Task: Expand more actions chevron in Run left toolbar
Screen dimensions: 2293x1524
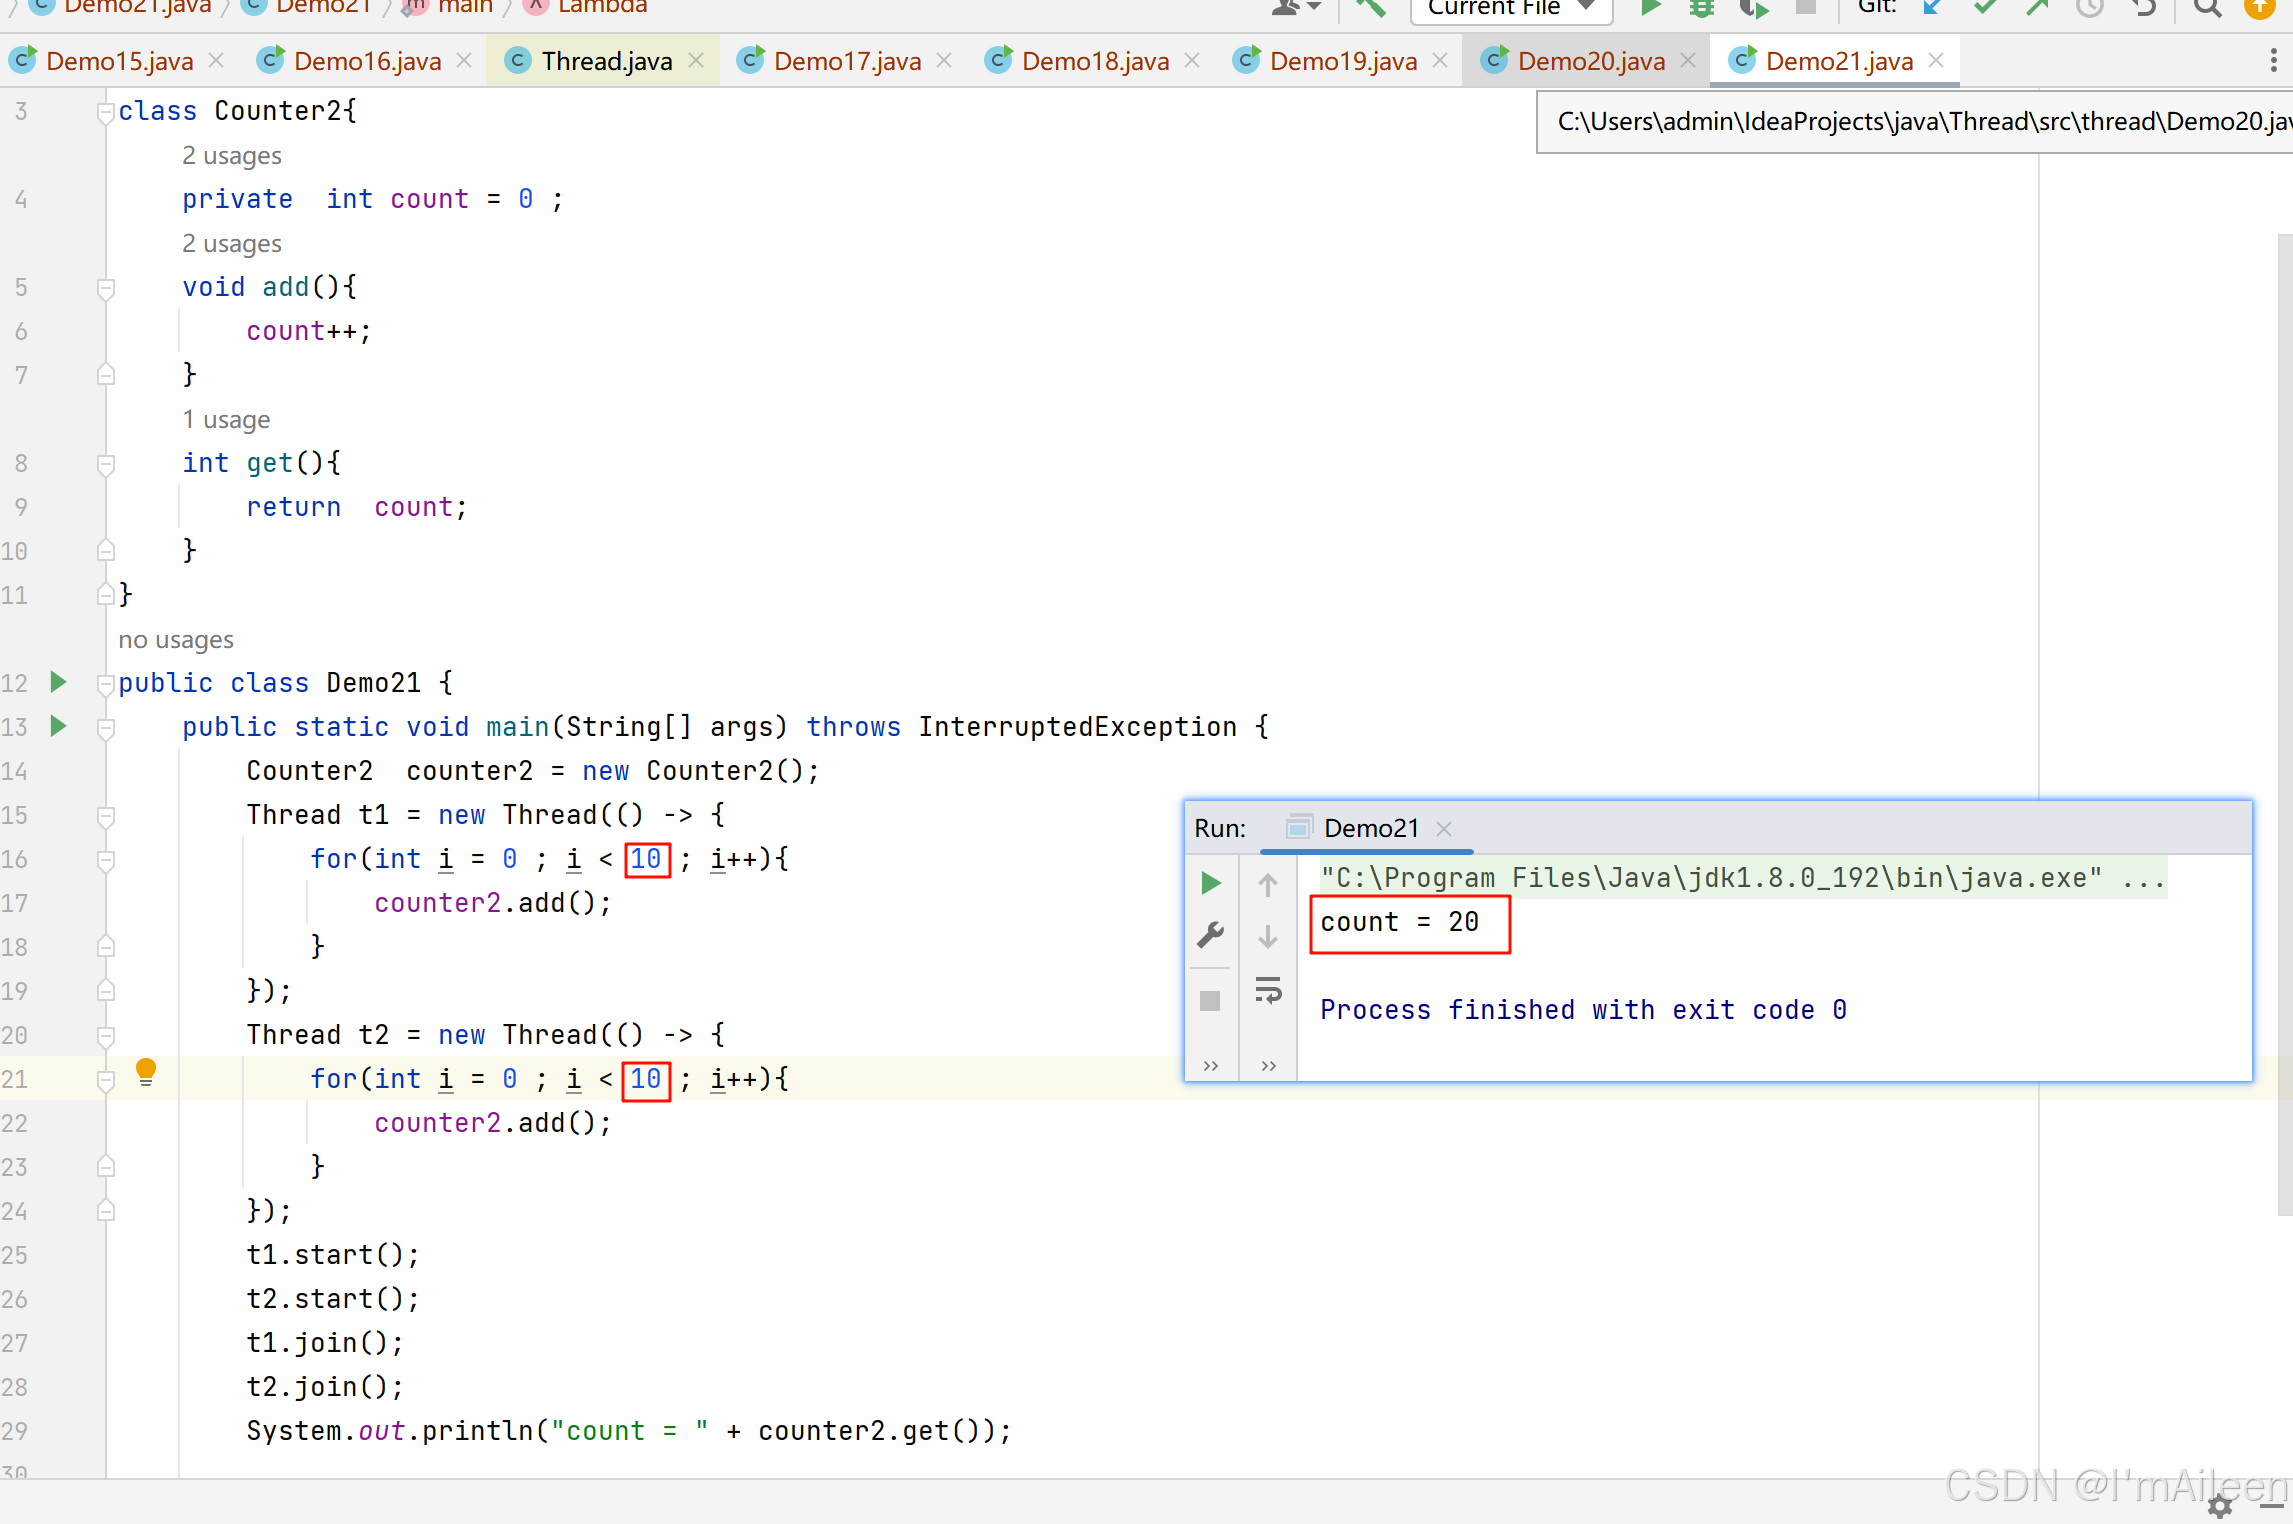Action: coord(1211,1066)
